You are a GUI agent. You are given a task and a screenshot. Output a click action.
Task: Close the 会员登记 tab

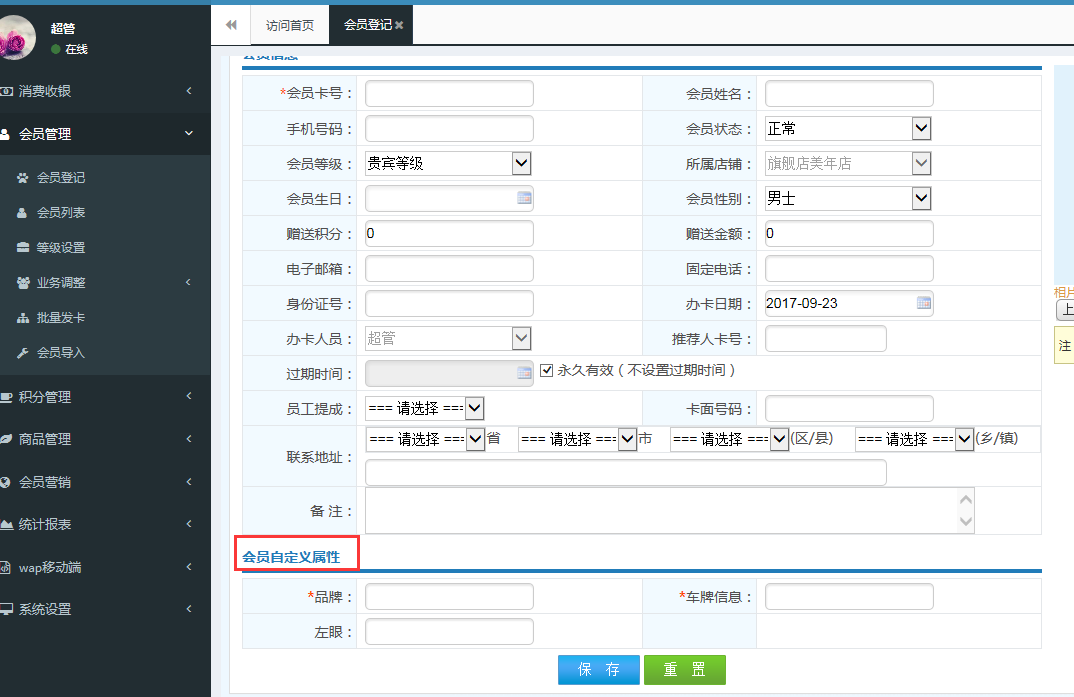[399, 25]
